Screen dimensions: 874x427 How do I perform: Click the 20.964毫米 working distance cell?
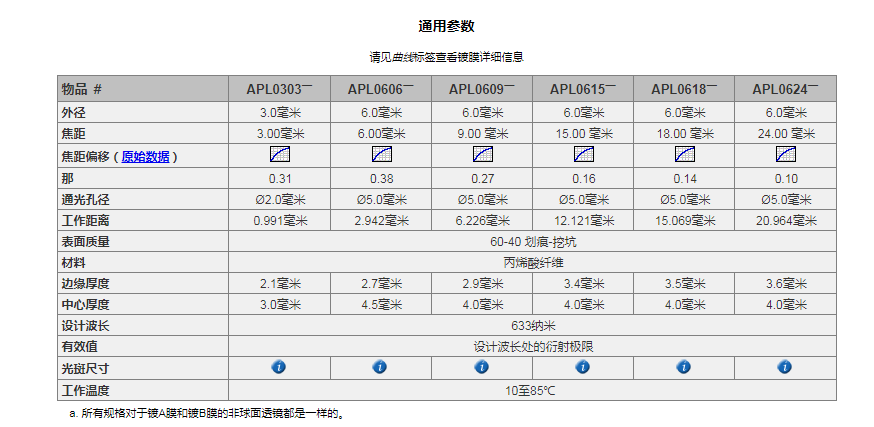(785, 220)
